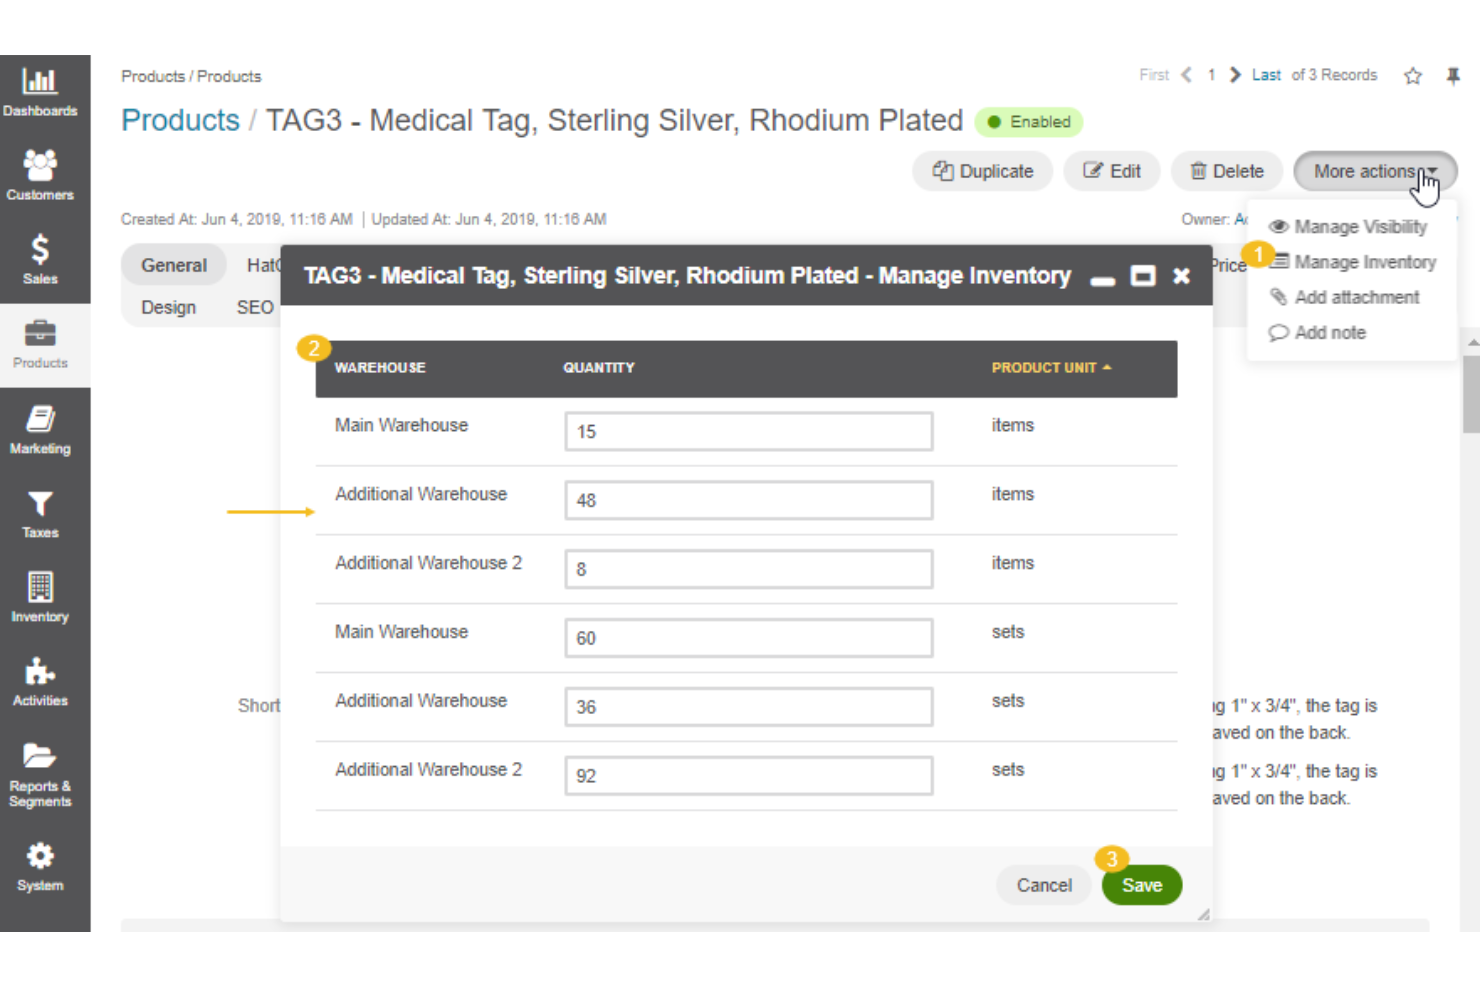The image size is (1480, 987).
Task: Sort by Quantity column header
Action: [599, 368]
